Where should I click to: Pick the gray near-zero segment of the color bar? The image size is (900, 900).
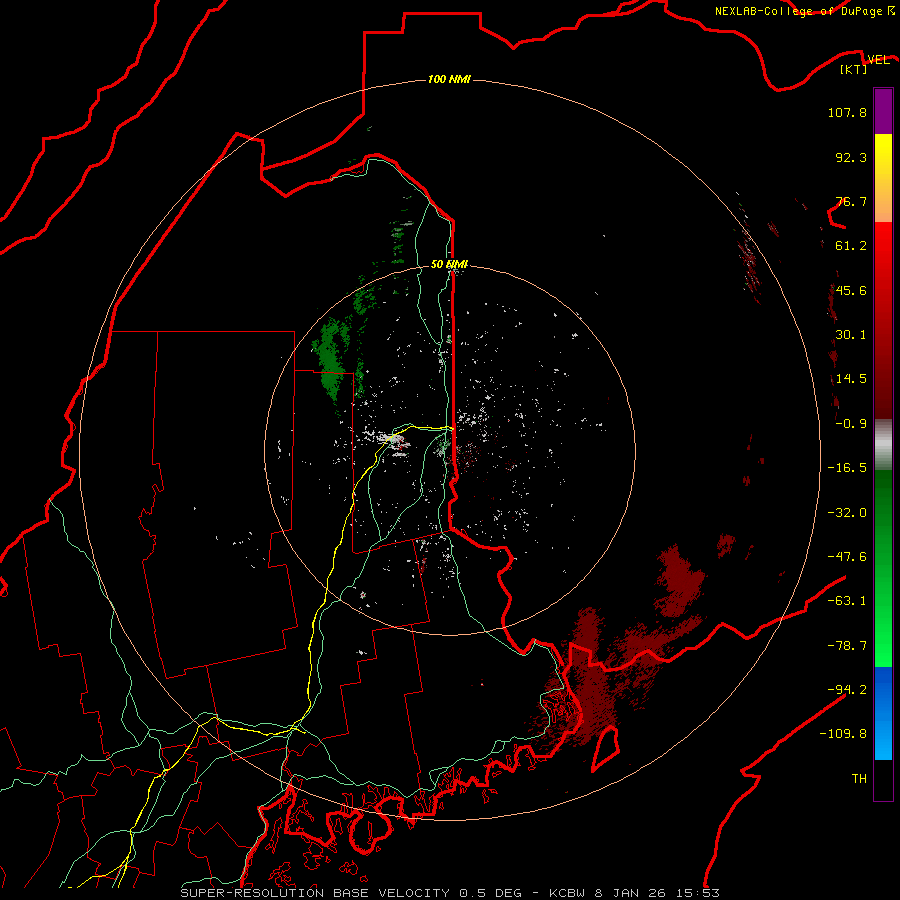(x=883, y=444)
